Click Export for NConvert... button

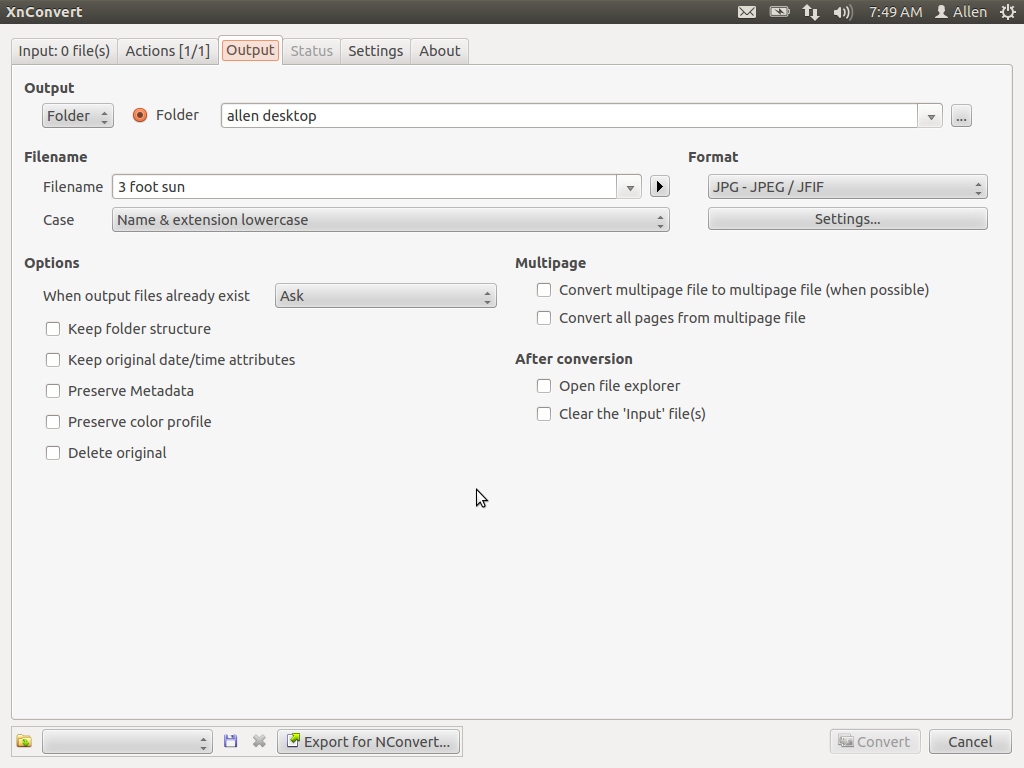pos(368,741)
